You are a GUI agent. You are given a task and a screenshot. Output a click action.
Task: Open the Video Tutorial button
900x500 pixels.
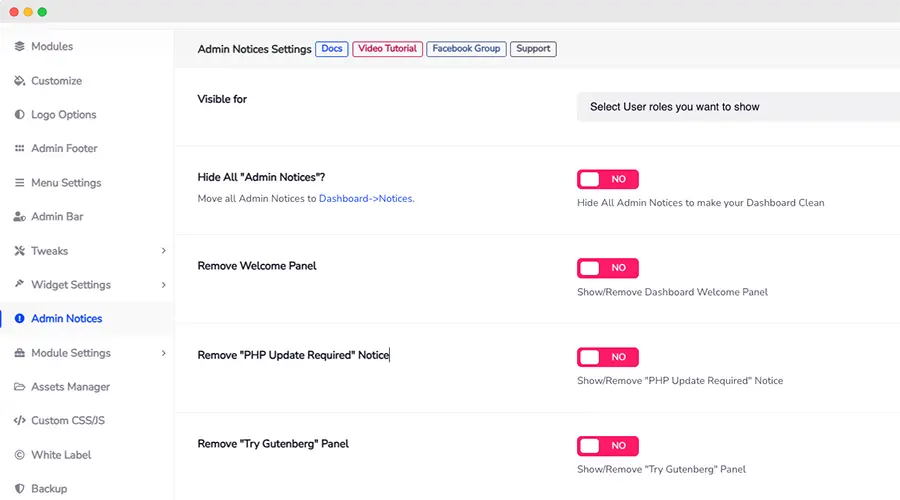(388, 49)
